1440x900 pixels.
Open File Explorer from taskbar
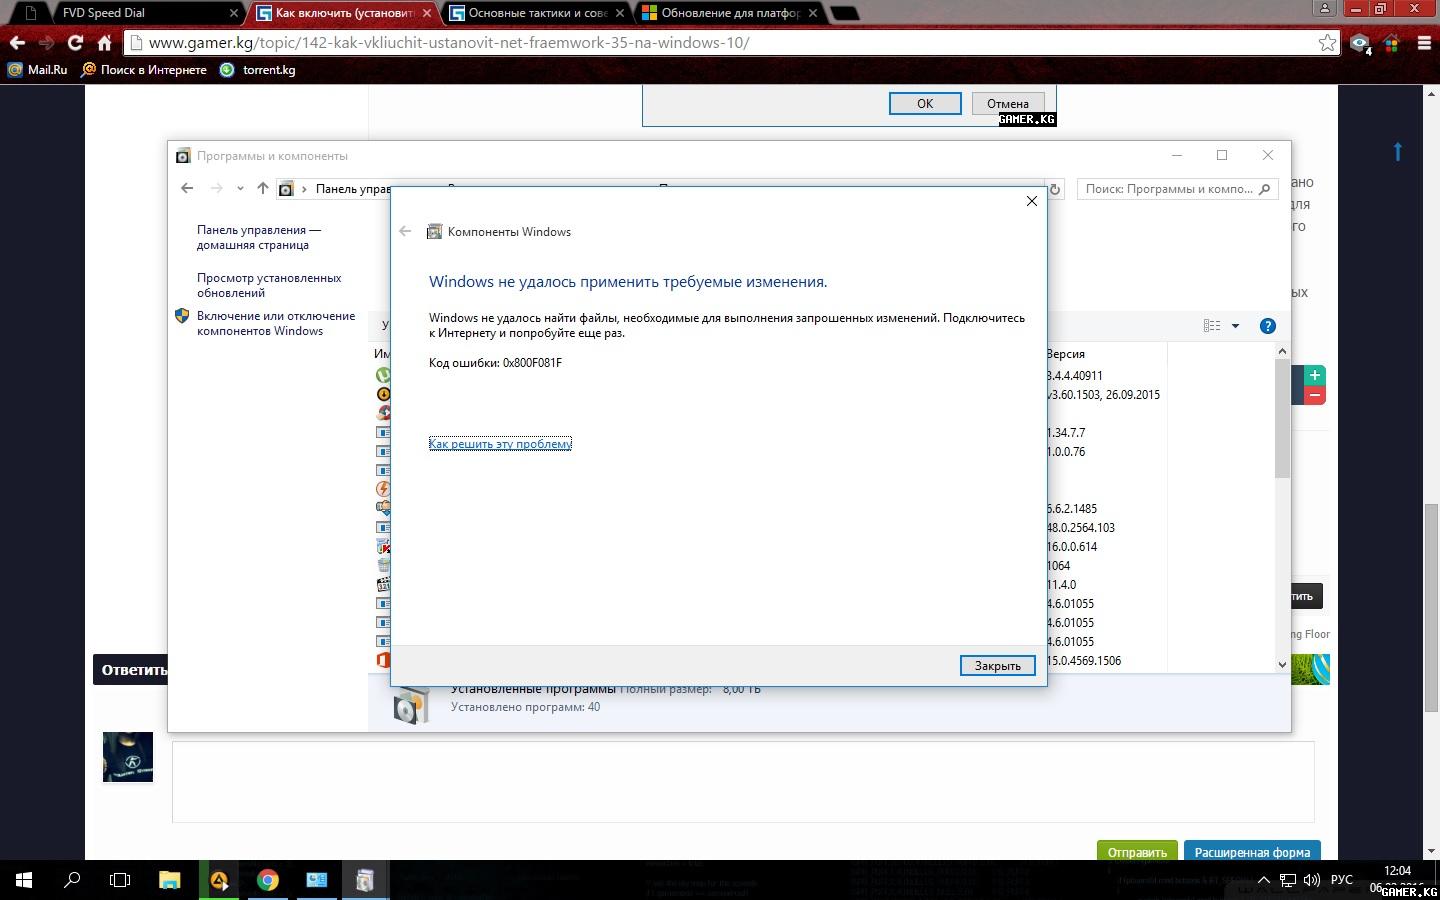[x=170, y=880]
